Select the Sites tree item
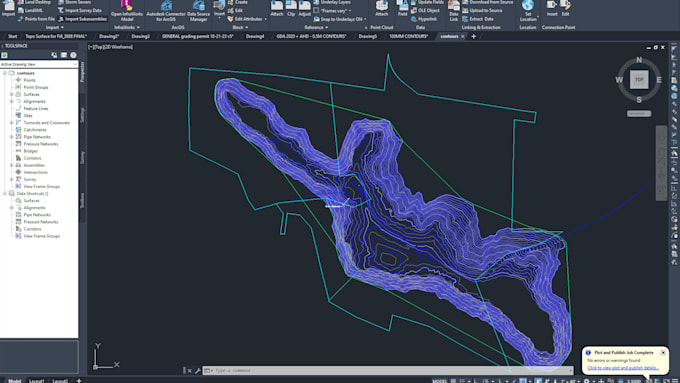This screenshot has width=680, height=383. point(28,116)
